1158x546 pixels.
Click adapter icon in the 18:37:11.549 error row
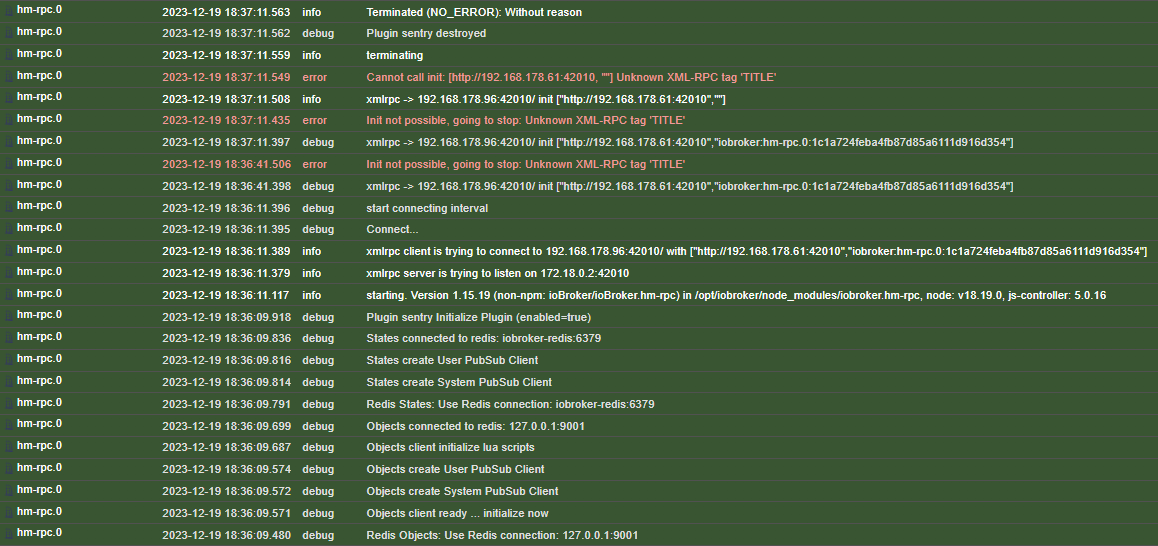click(x=10, y=76)
